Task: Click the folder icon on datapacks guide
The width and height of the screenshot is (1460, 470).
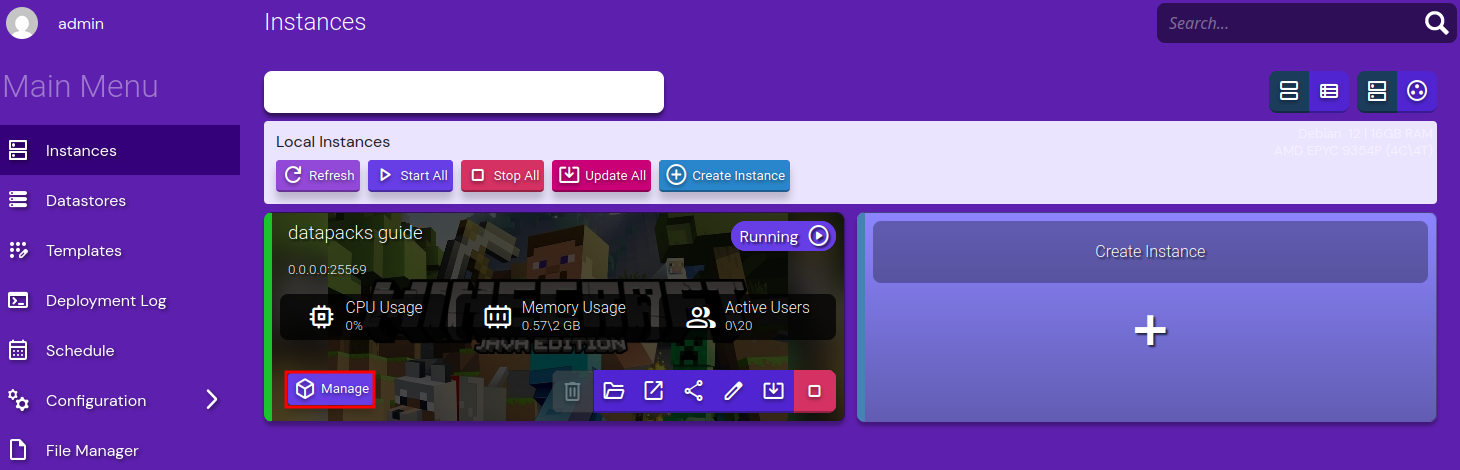Action: [x=614, y=391]
